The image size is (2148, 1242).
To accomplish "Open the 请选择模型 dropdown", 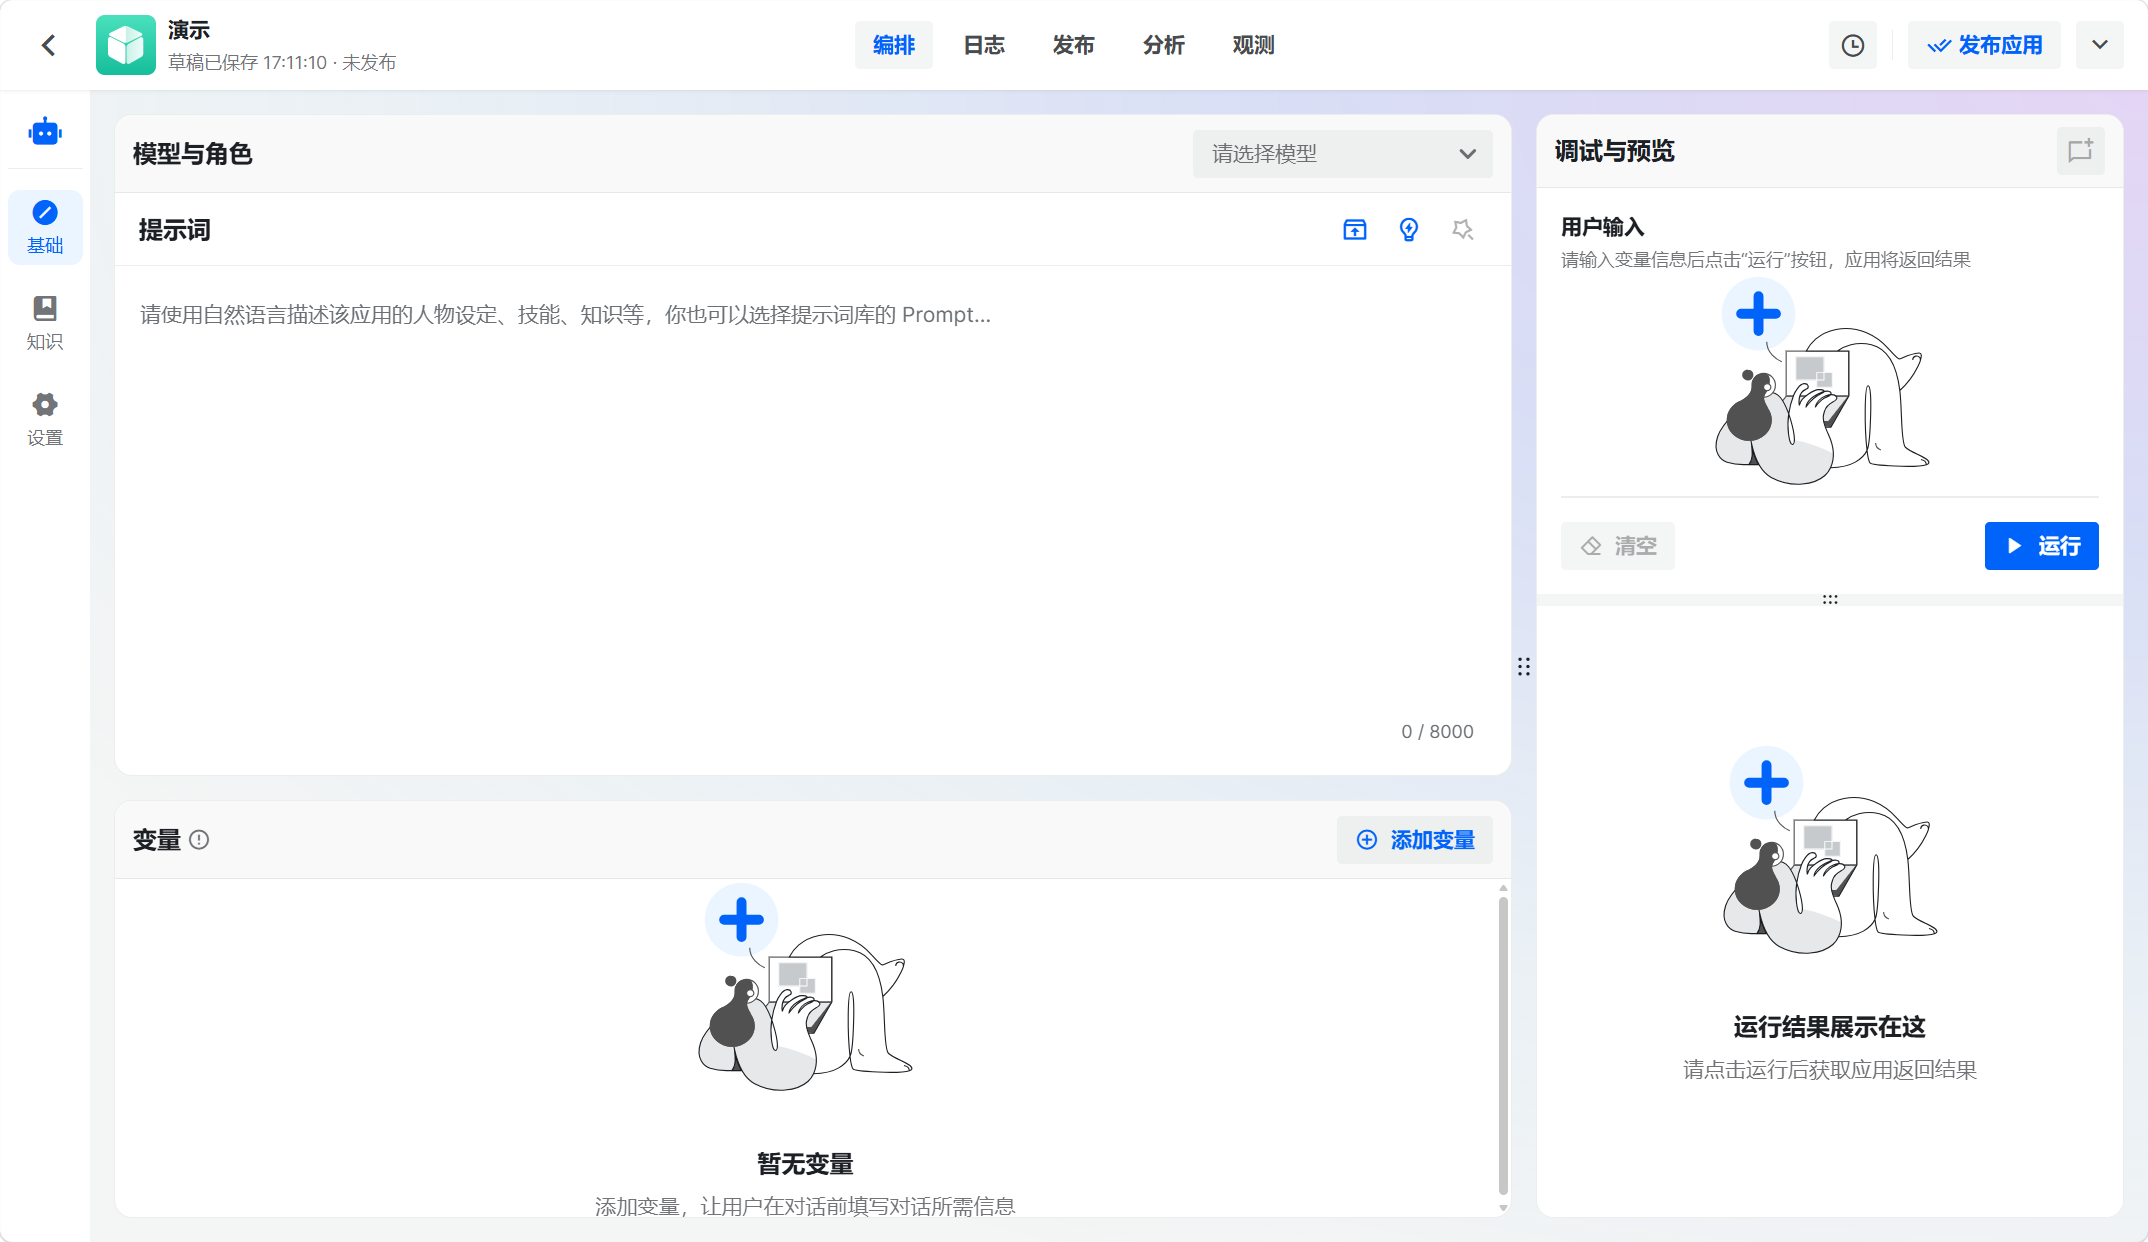I will point(1342,154).
